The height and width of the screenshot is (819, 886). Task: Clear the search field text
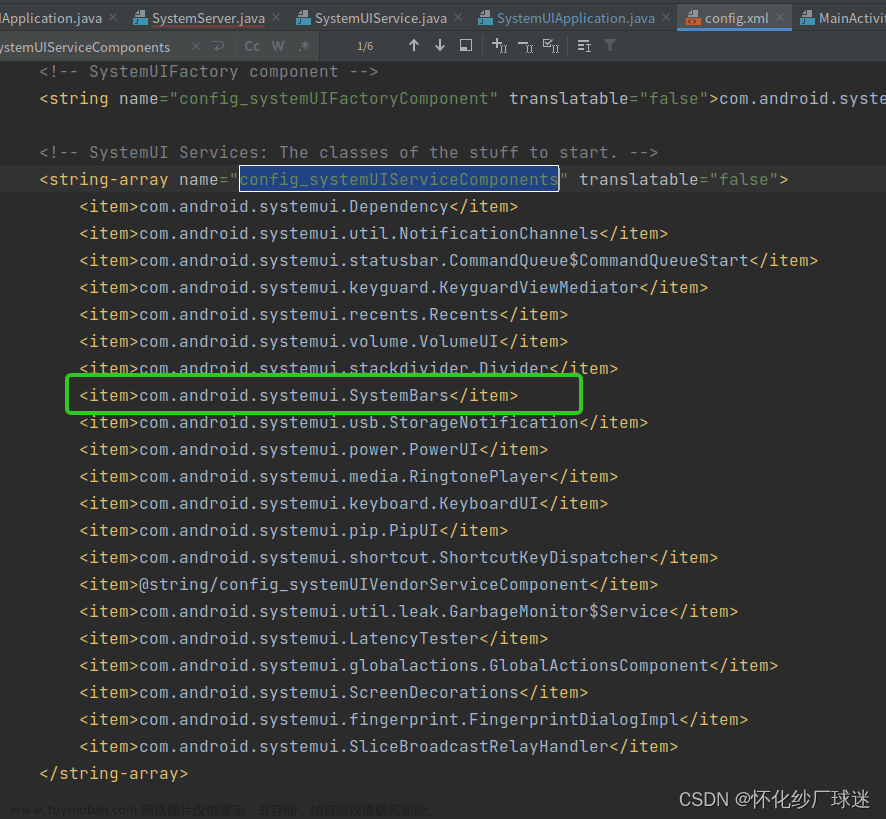[x=196, y=46]
